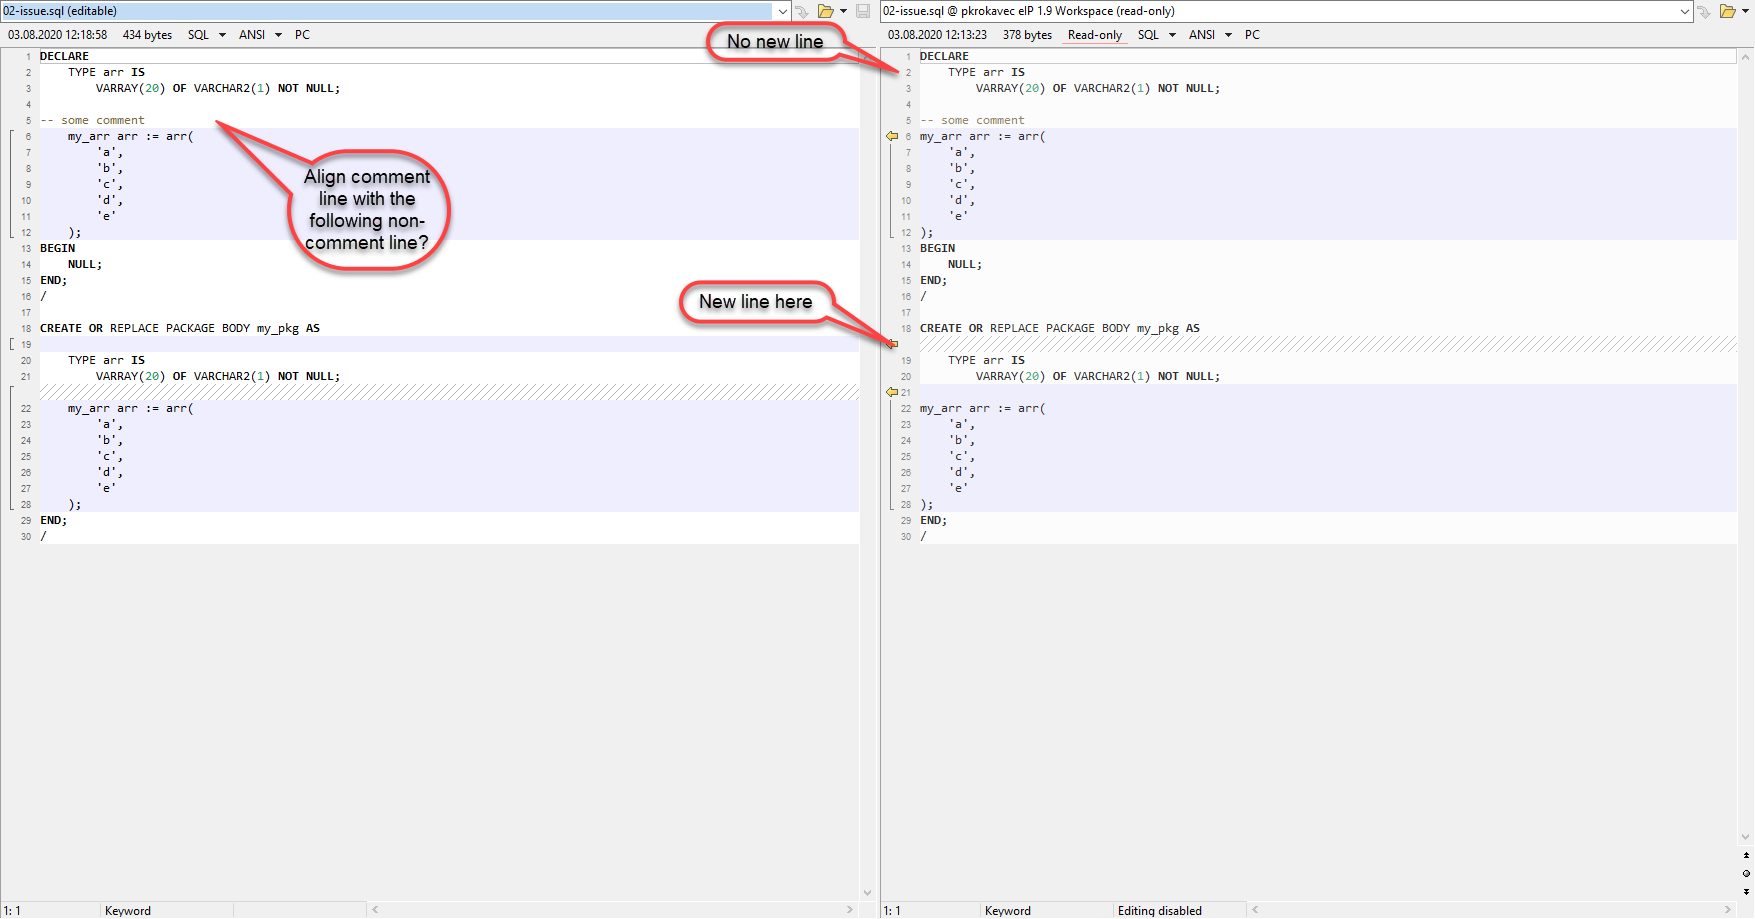
Task: Click the curved transfer arrow in the right toolbar
Action: (1704, 11)
